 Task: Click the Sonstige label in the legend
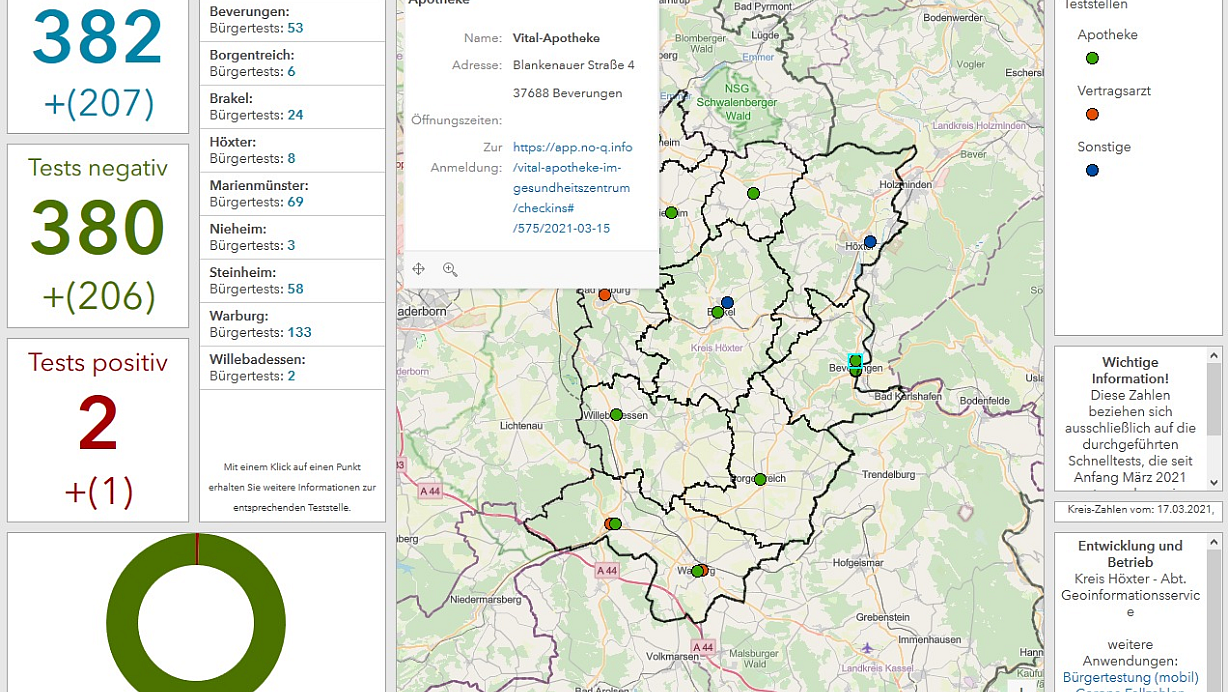click(1104, 147)
